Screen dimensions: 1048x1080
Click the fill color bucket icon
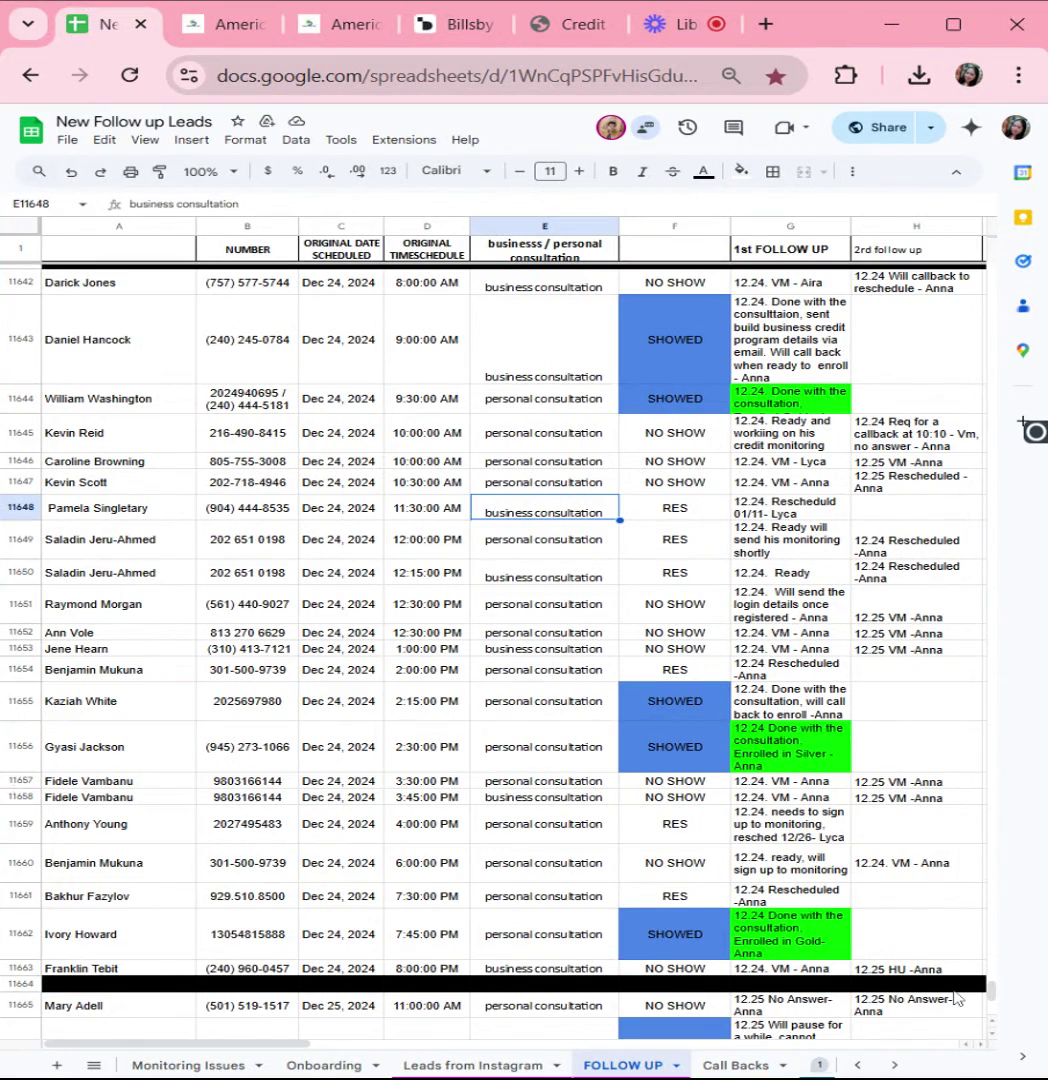point(741,171)
